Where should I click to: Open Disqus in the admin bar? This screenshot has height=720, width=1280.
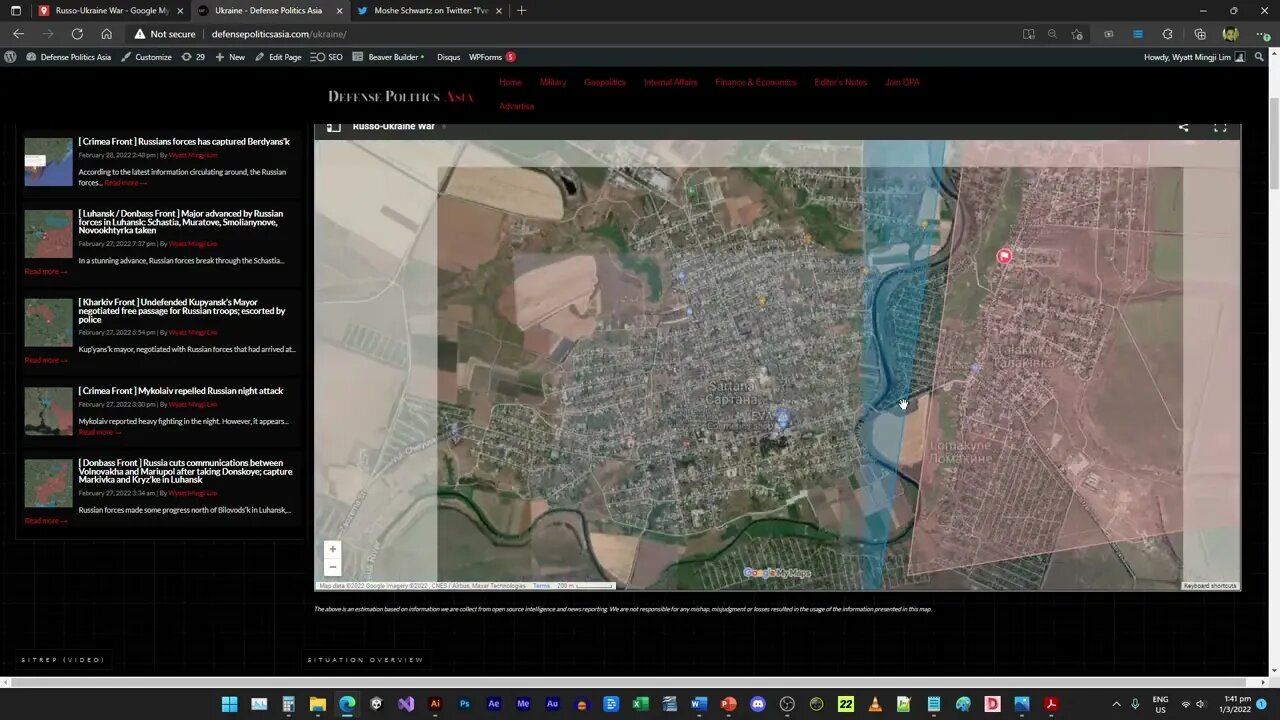click(x=449, y=57)
